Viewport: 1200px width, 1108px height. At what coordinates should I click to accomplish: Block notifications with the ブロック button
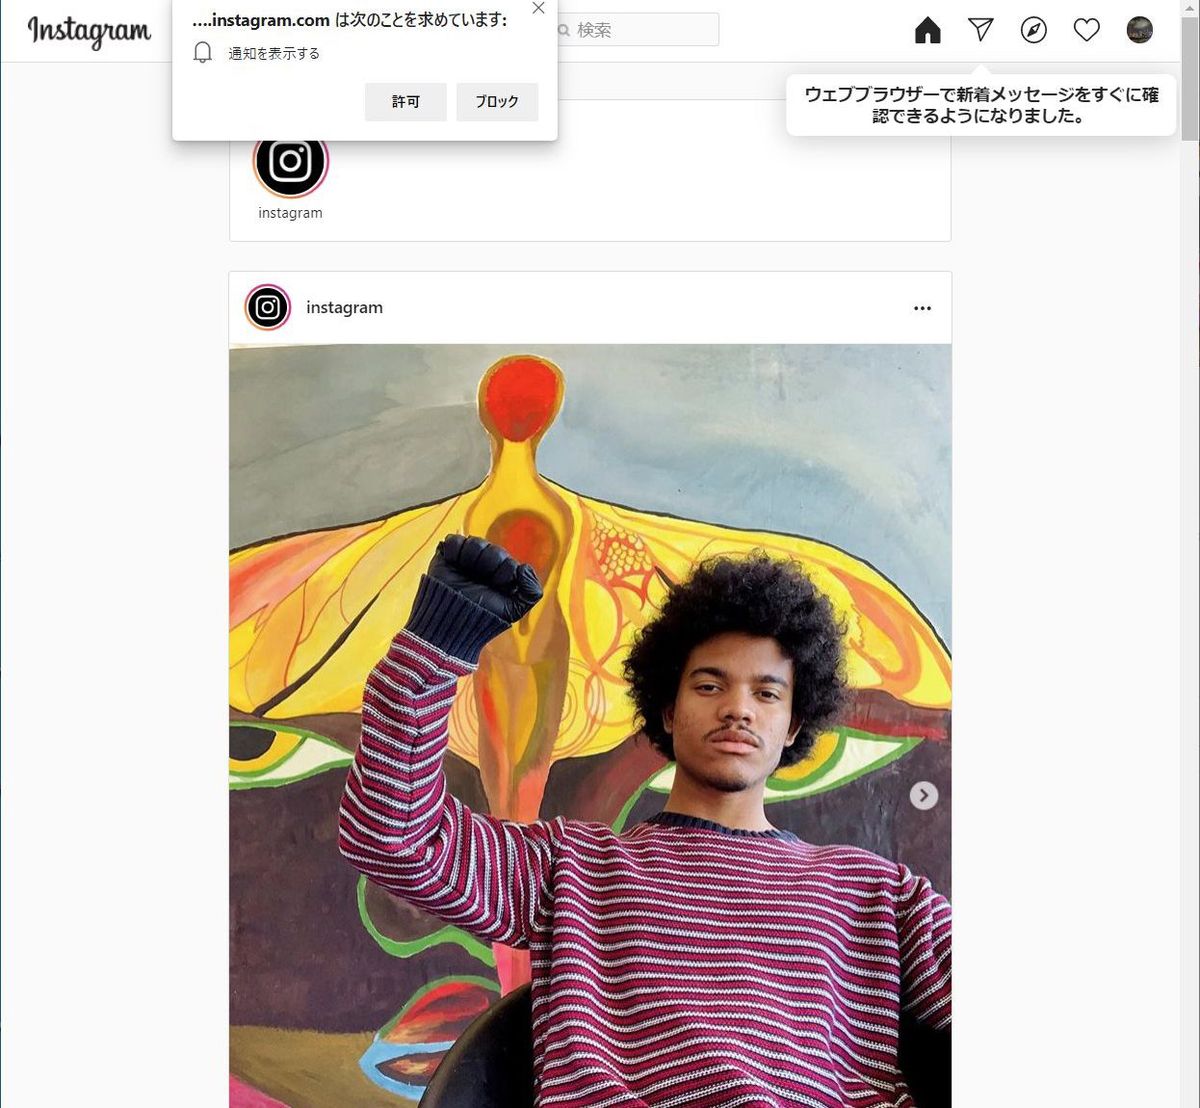(x=497, y=102)
